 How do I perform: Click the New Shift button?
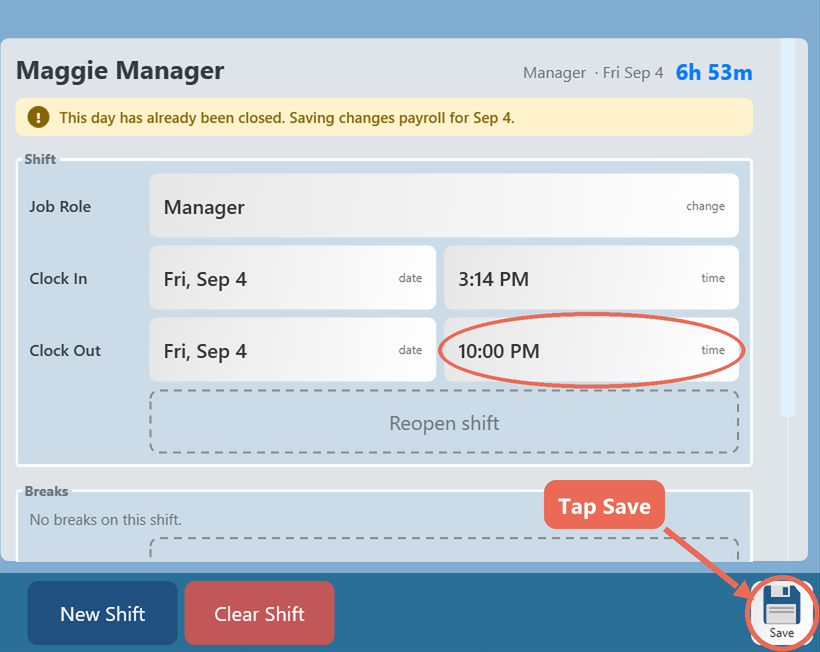click(102, 613)
